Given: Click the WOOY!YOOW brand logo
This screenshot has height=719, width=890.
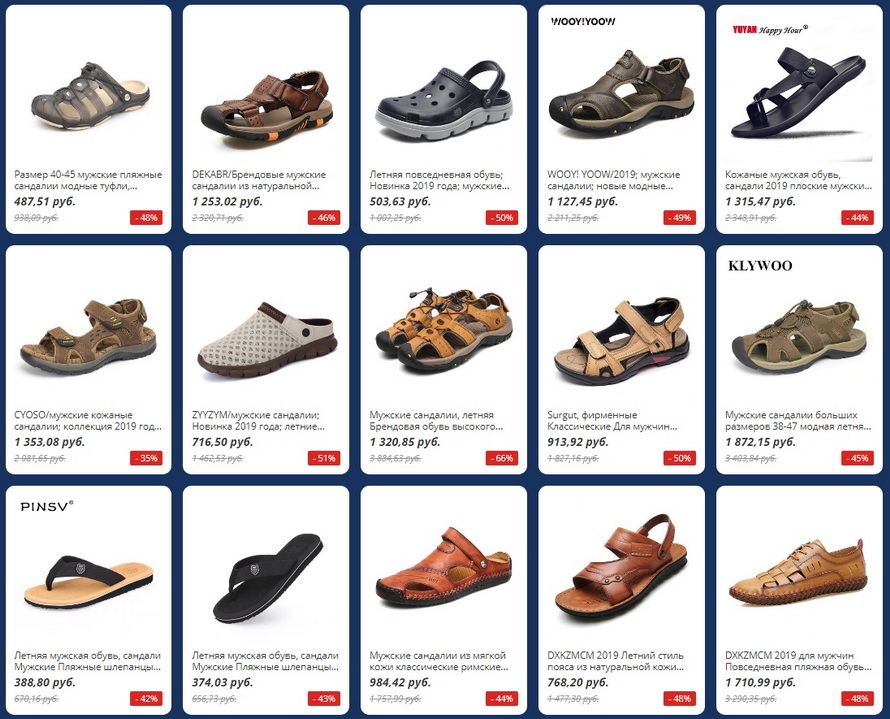Looking at the screenshot, I should click(x=582, y=22).
